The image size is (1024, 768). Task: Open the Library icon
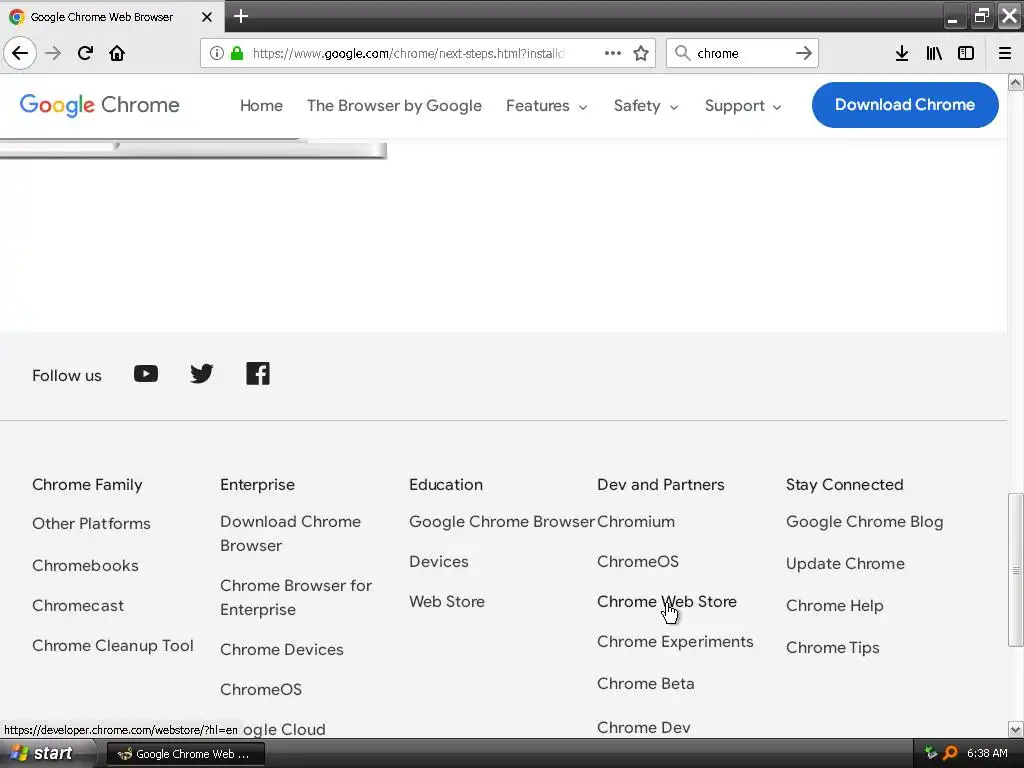(x=934, y=53)
